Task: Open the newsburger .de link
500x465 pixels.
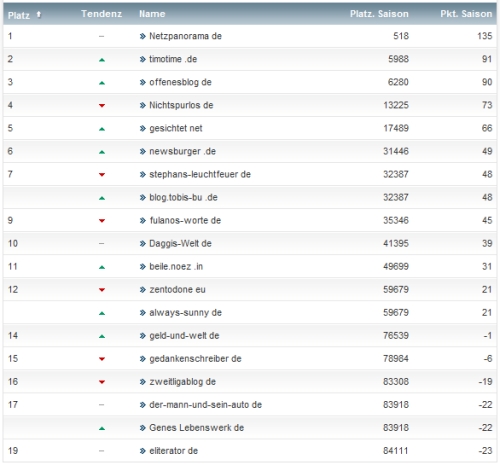Action: click(x=182, y=151)
